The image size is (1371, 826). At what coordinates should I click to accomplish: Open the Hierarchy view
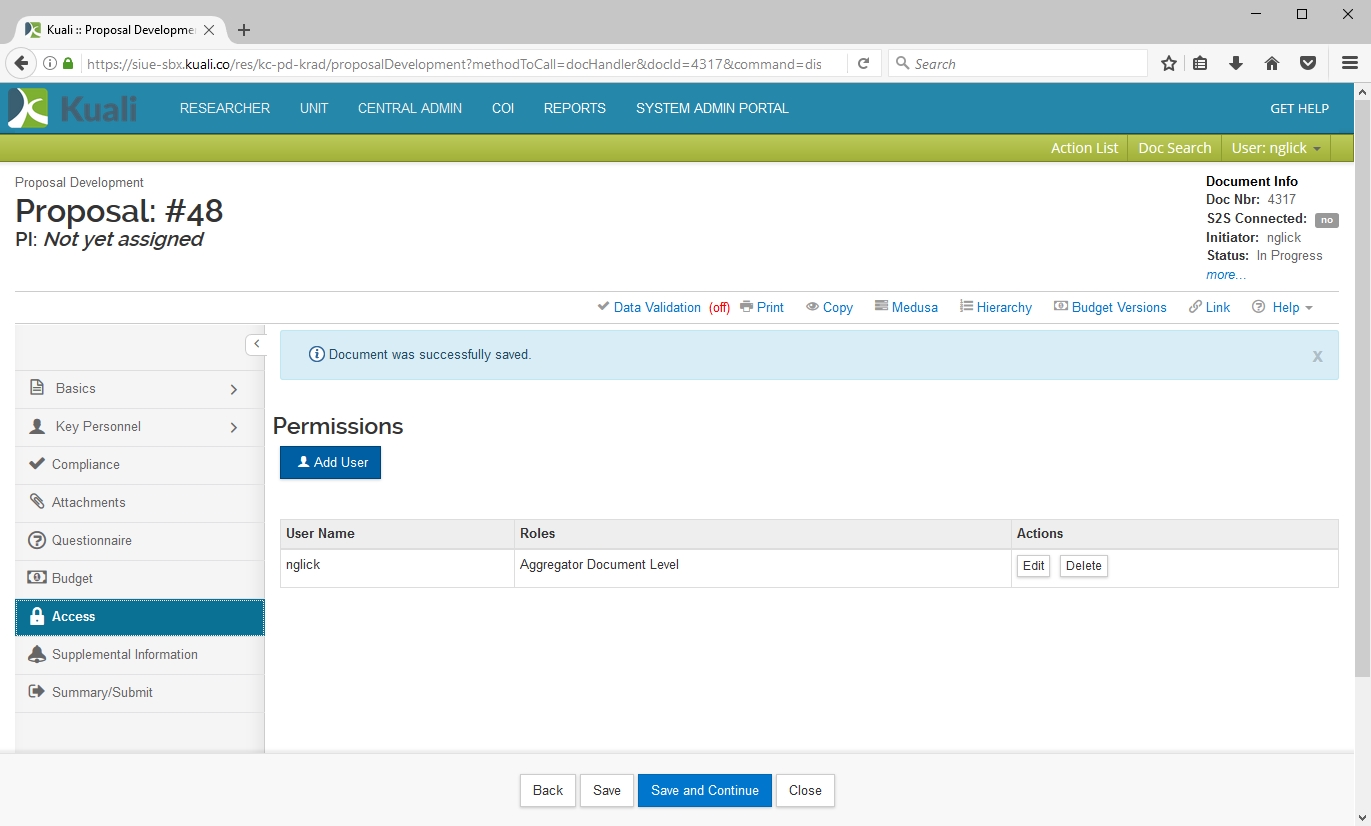(995, 307)
